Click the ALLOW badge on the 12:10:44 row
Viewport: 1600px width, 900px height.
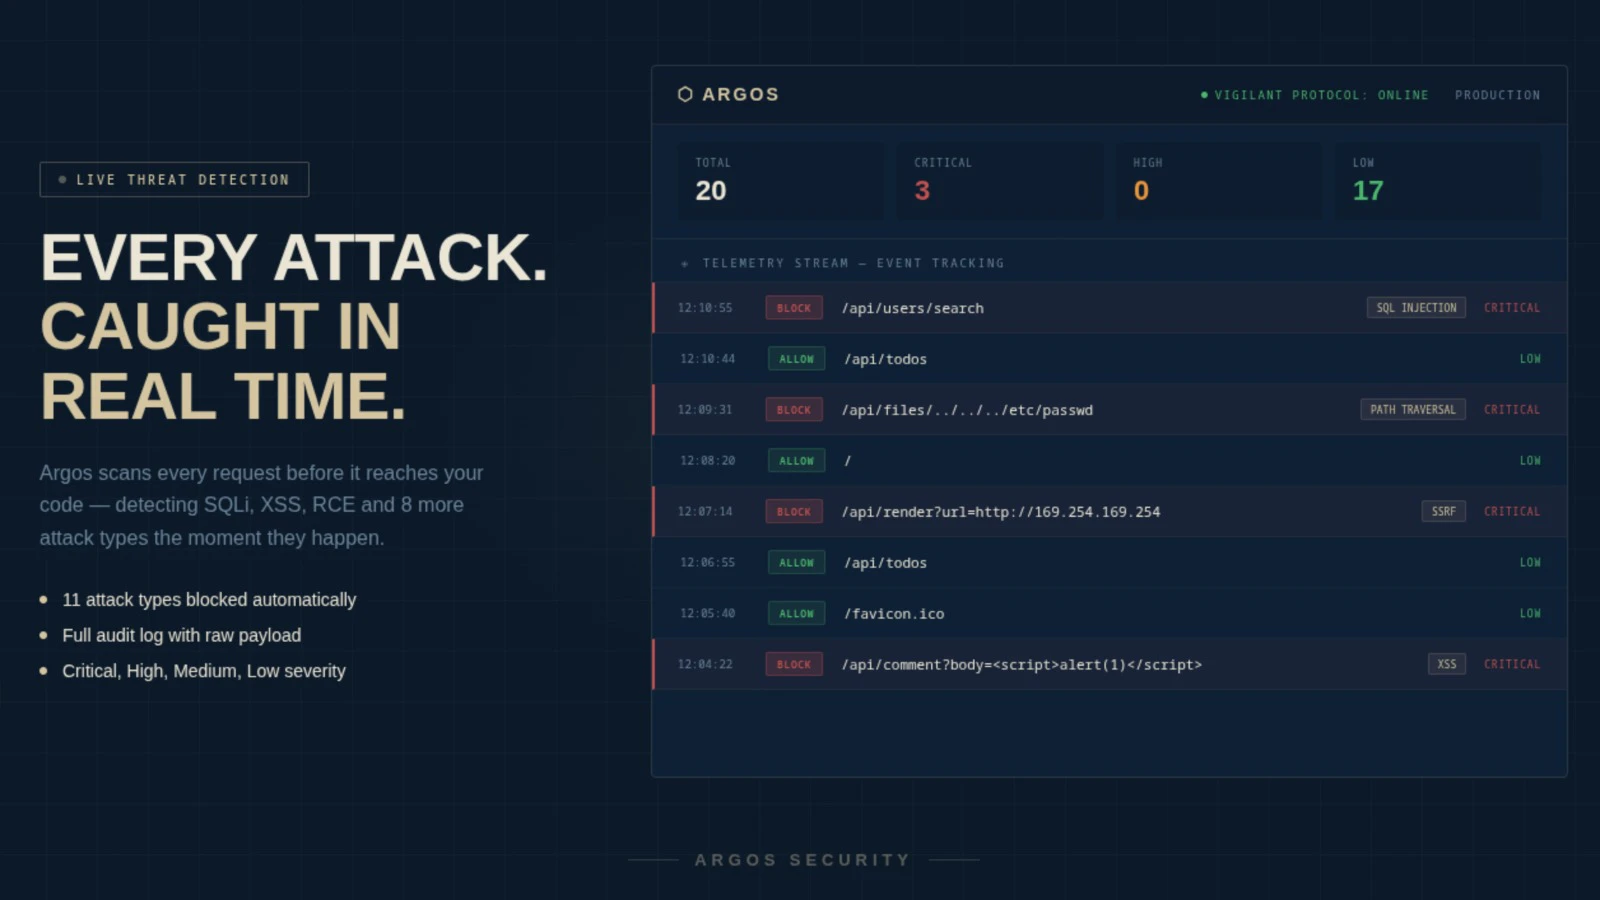(796, 359)
